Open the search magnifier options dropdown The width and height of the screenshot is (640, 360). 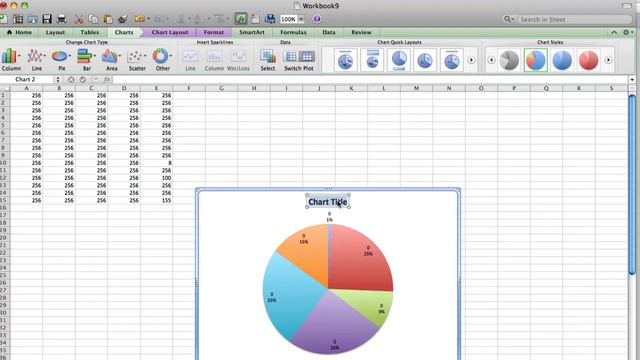[x=509, y=19]
